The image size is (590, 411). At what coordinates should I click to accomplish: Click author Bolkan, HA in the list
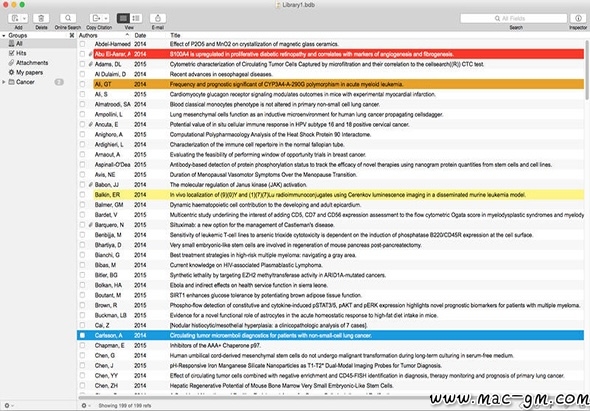click(108, 285)
